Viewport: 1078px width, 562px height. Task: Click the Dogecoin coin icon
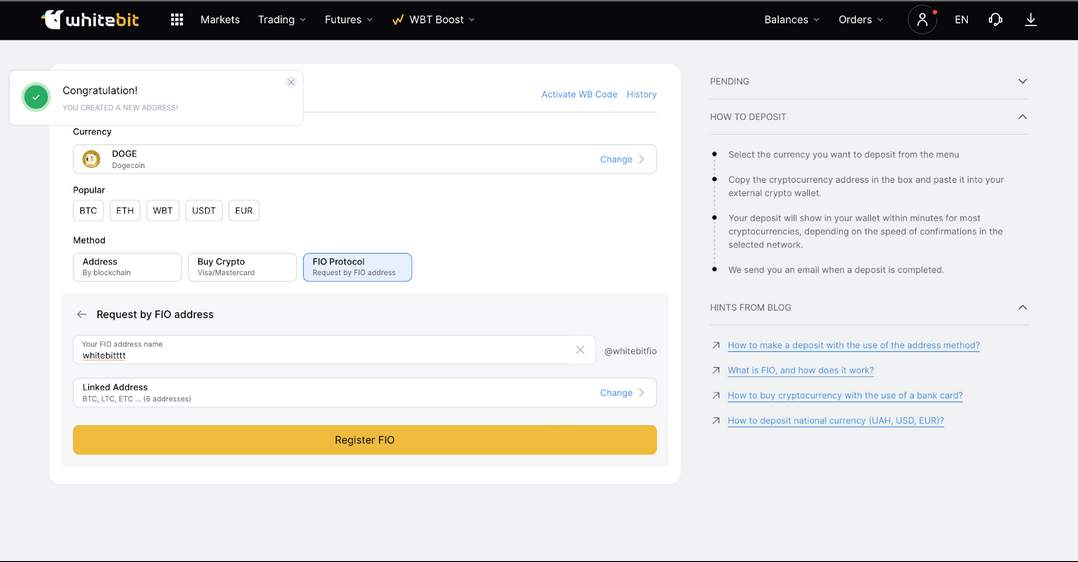click(91, 159)
